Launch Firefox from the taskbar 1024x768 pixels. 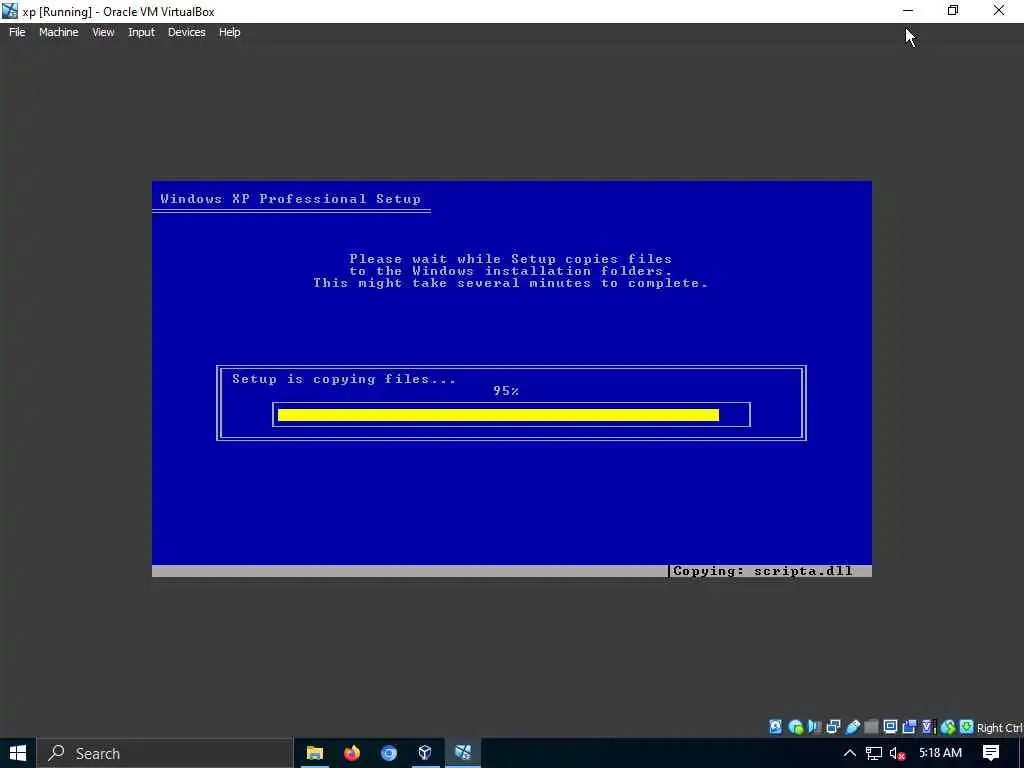352,753
